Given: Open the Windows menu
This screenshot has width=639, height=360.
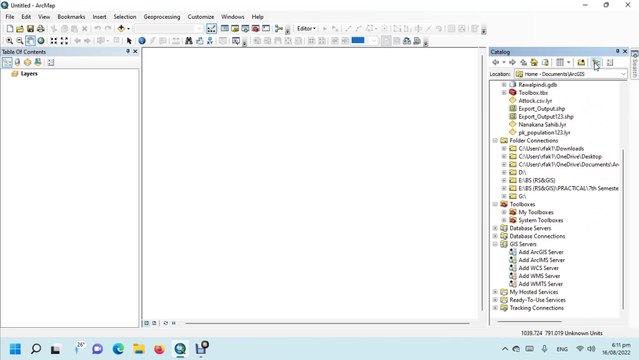Looking at the screenshot, I should coord(233,17).
